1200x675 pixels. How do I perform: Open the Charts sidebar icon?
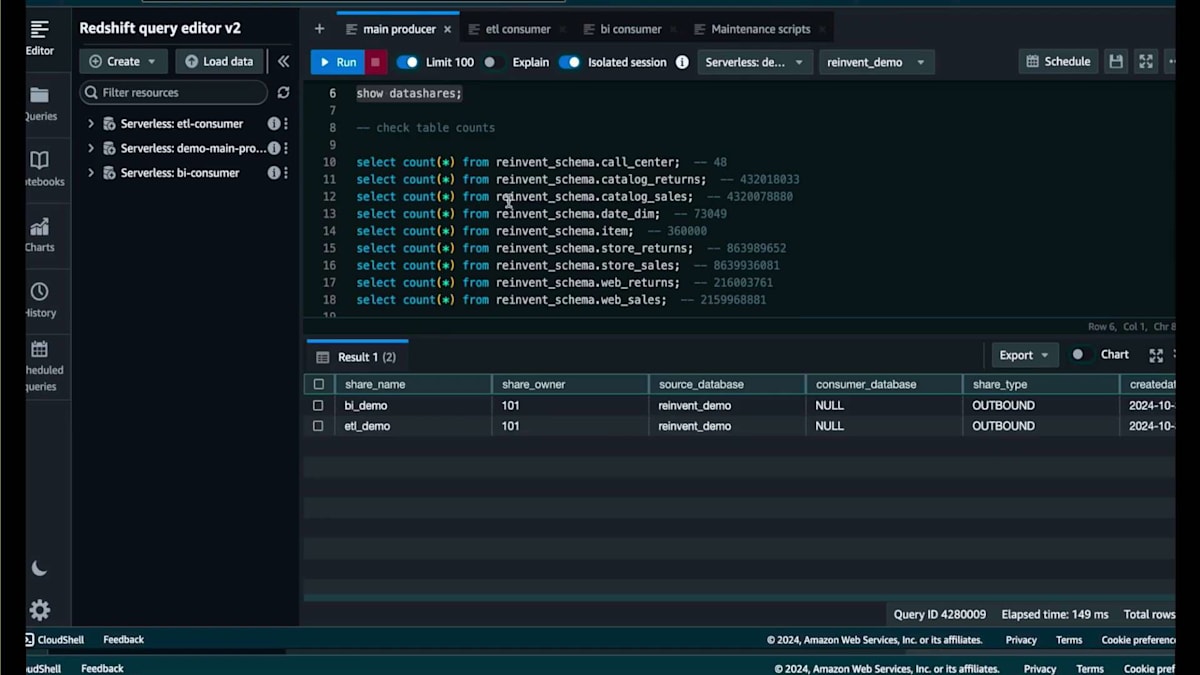39,226
